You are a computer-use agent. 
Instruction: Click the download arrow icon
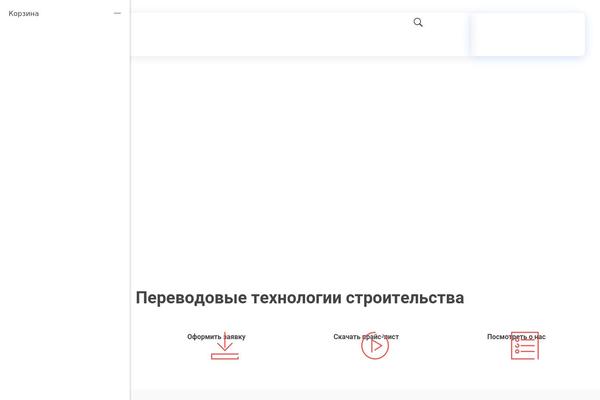pyautogui.click(x=225, y=346)
